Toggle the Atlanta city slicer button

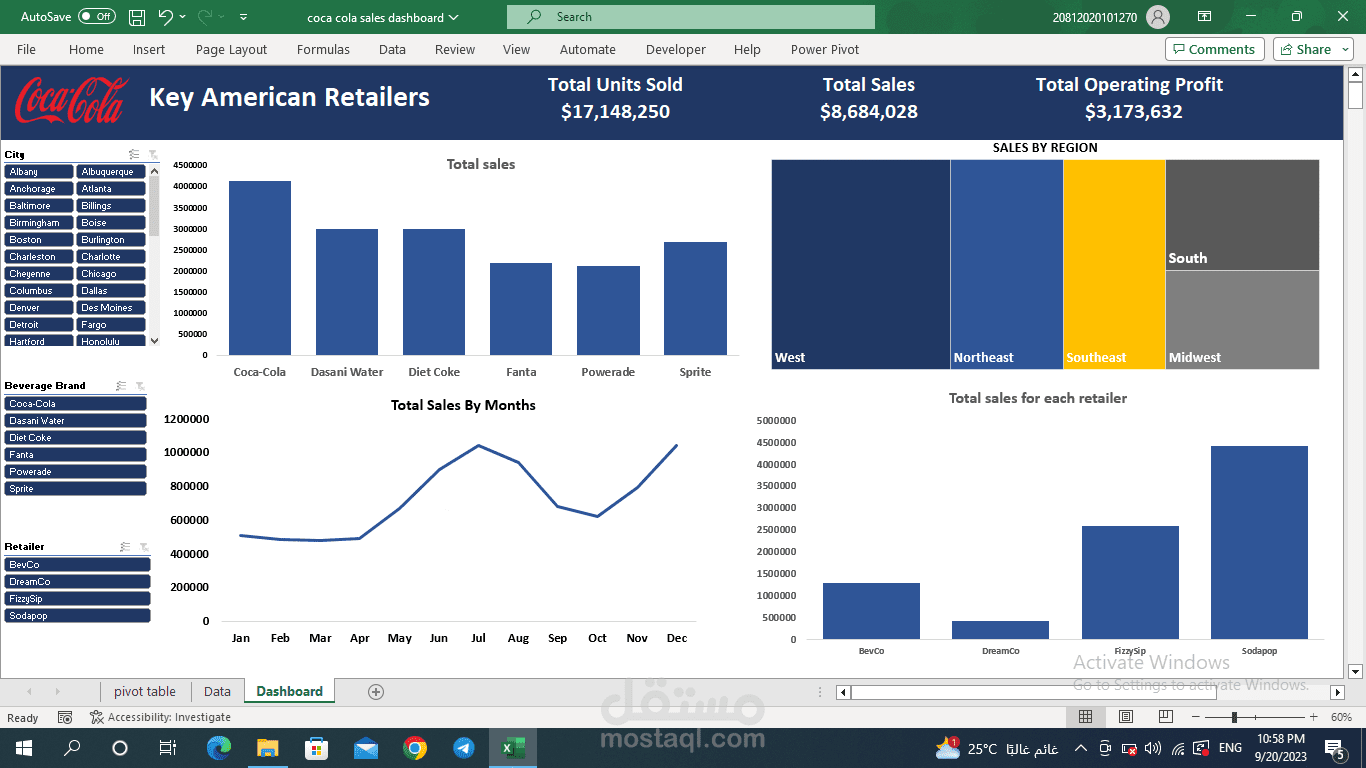click(111, 189)
